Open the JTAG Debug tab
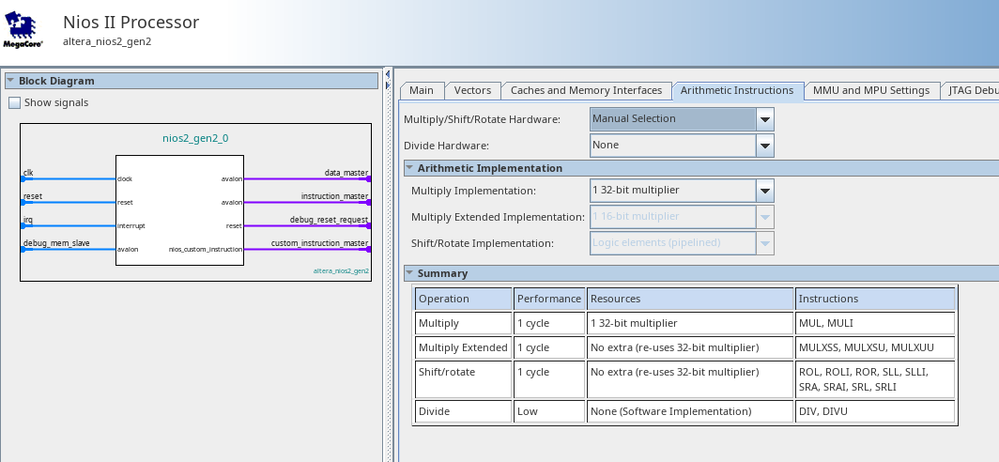 [x=971, y=90]
